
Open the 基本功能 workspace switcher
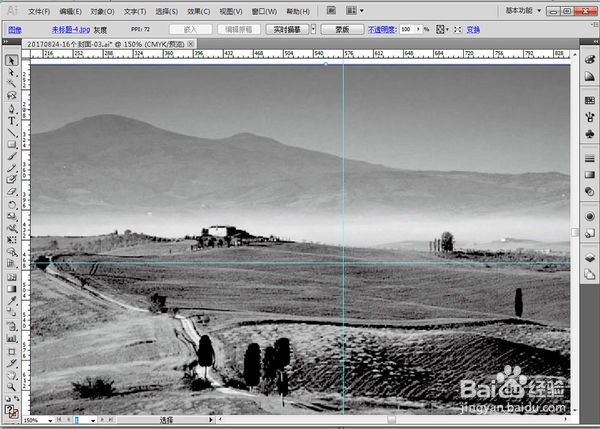(523, 11)
